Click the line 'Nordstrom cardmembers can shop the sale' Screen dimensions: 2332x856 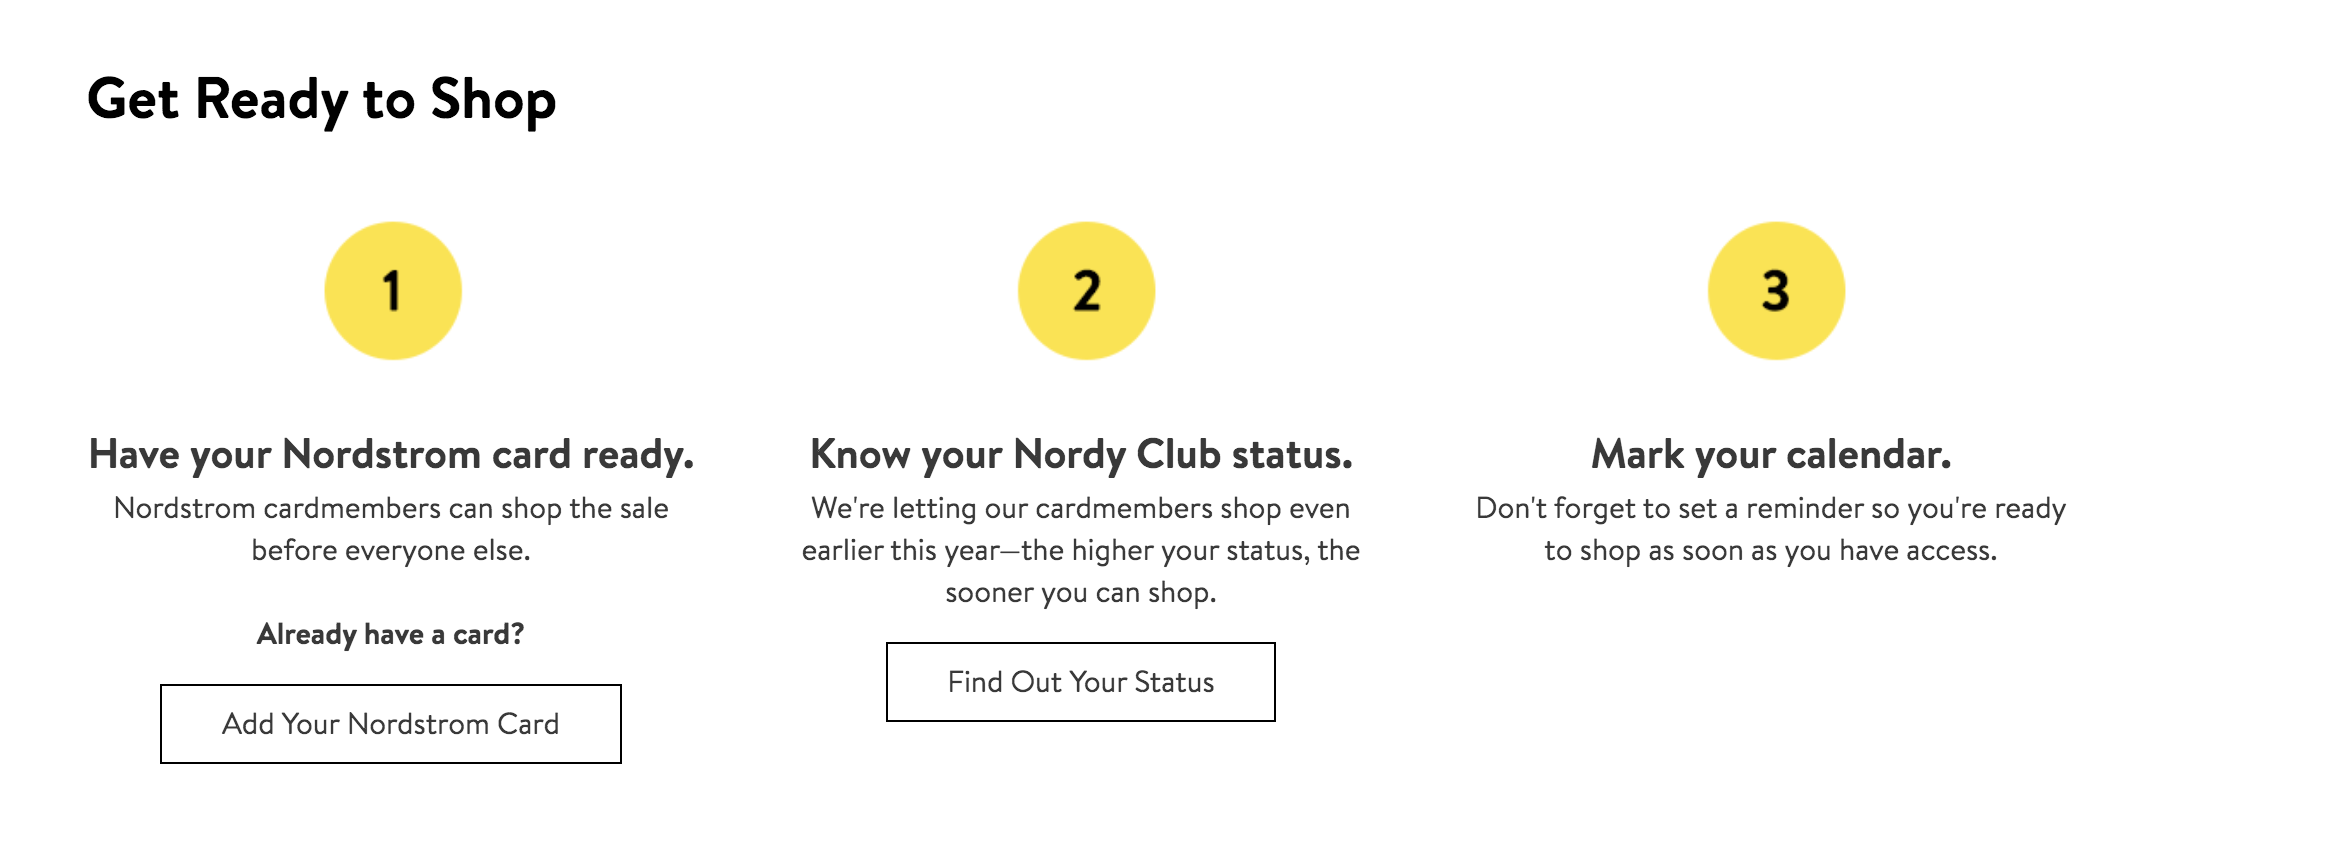tap(391, 508)
